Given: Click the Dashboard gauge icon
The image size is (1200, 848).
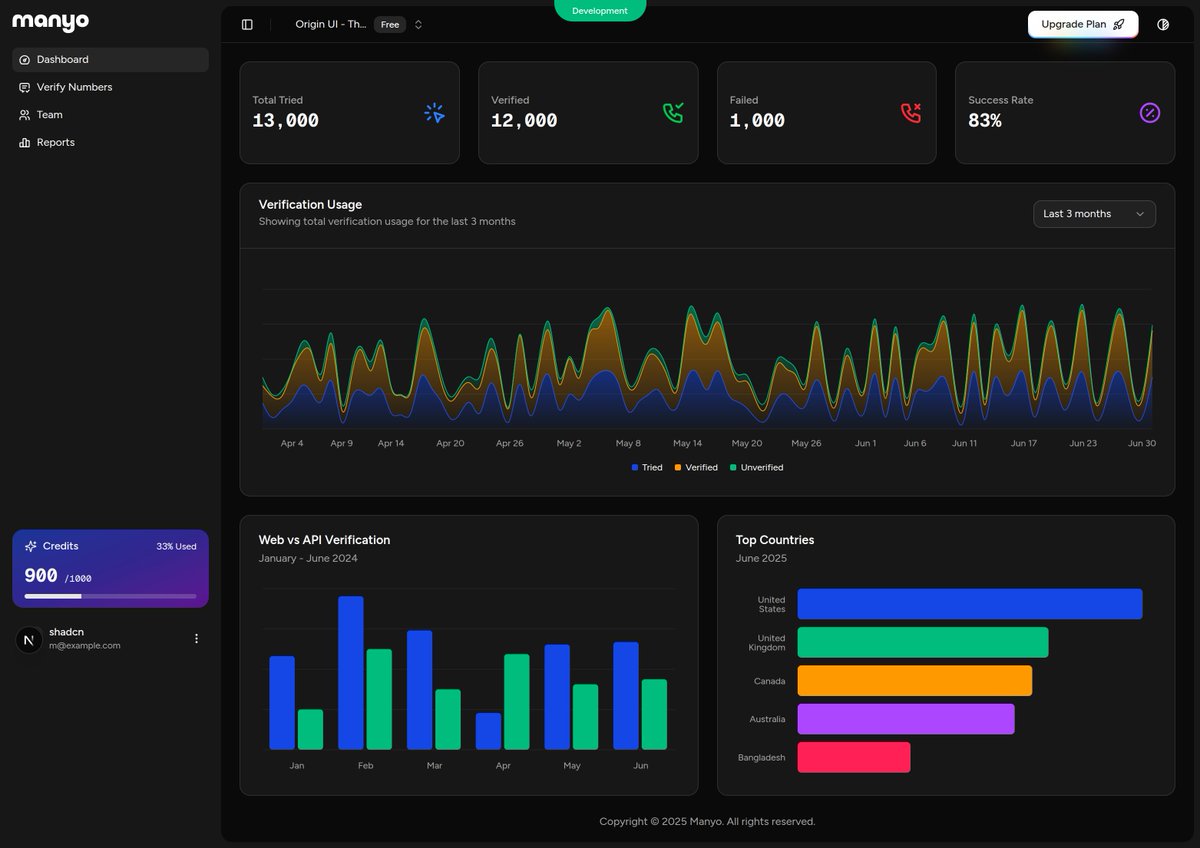Looking at the screenshot, I should coord(25,60).
